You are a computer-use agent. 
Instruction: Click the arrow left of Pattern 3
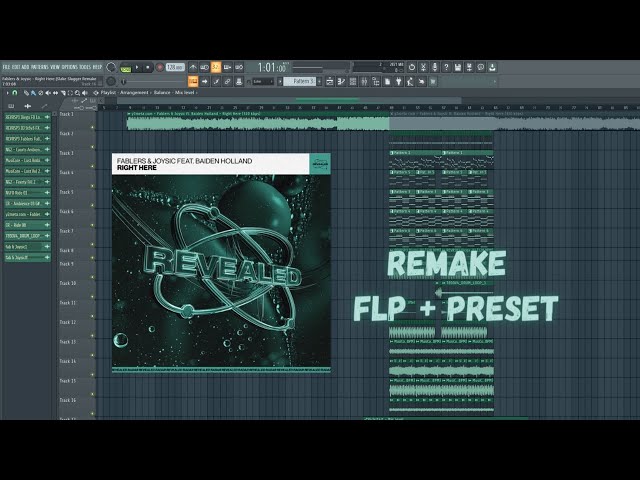[280, 82]
